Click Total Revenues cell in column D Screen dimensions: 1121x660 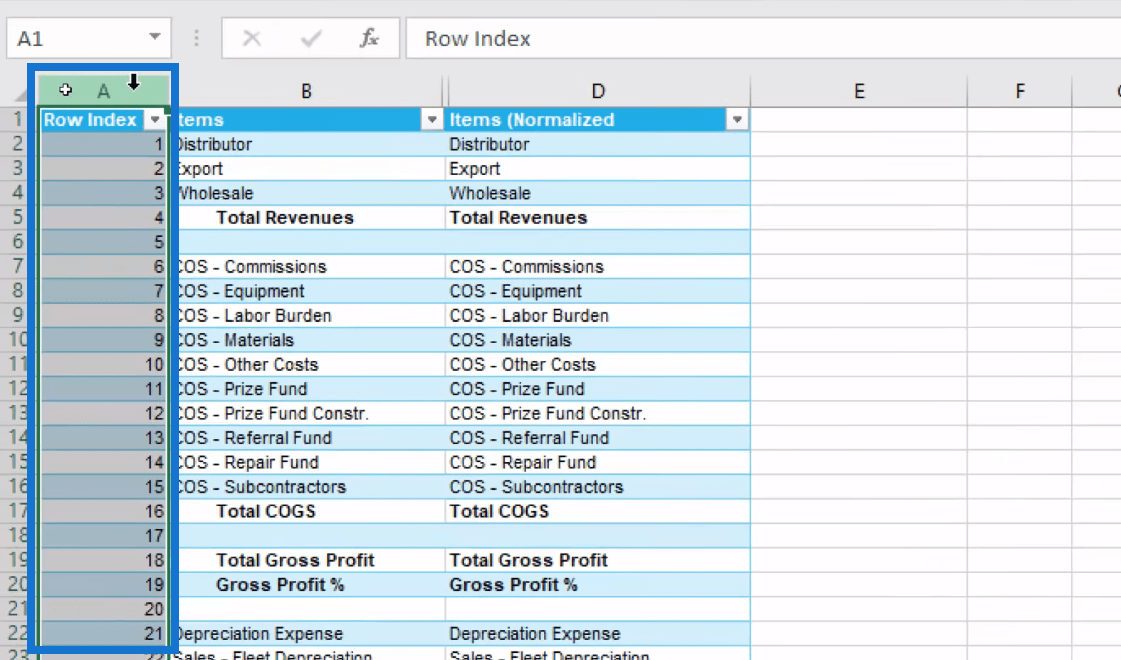pos(598,217)
